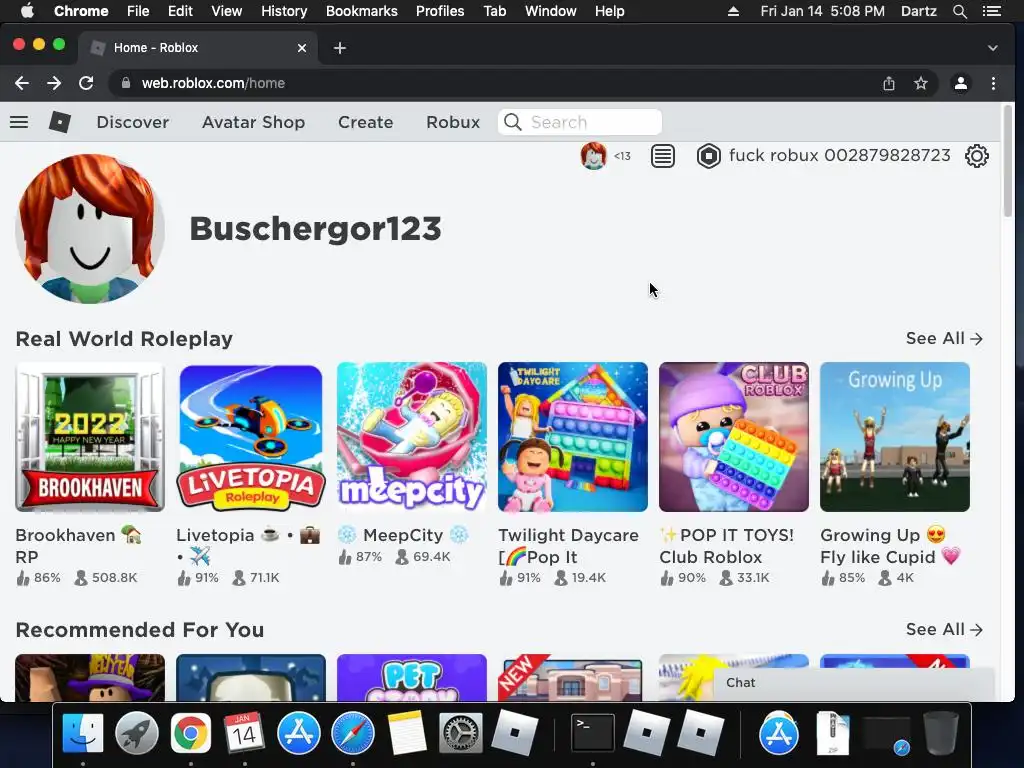This screenshot has height=768, width=1024.
Task: Click the Dartz user name in menu bar
Action: (x=918, y=11)
